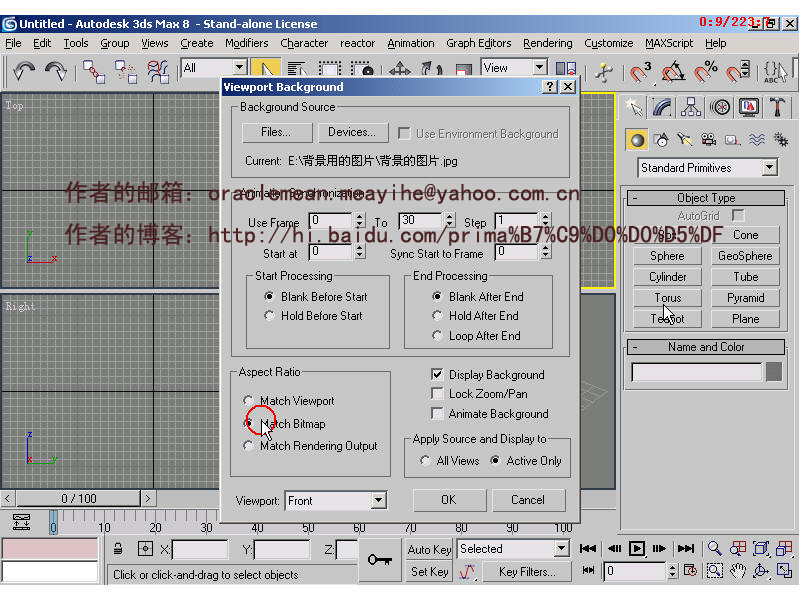
Task: Toggle the selection lock padlock icon
Action: [118, 549]
